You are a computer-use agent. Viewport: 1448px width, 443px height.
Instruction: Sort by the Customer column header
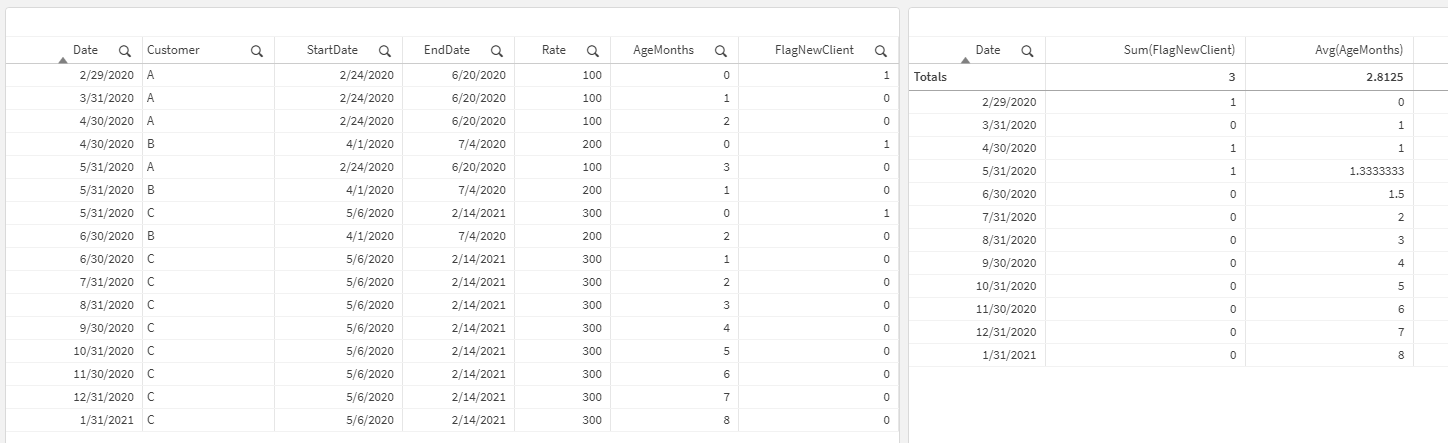click(173, 50)
